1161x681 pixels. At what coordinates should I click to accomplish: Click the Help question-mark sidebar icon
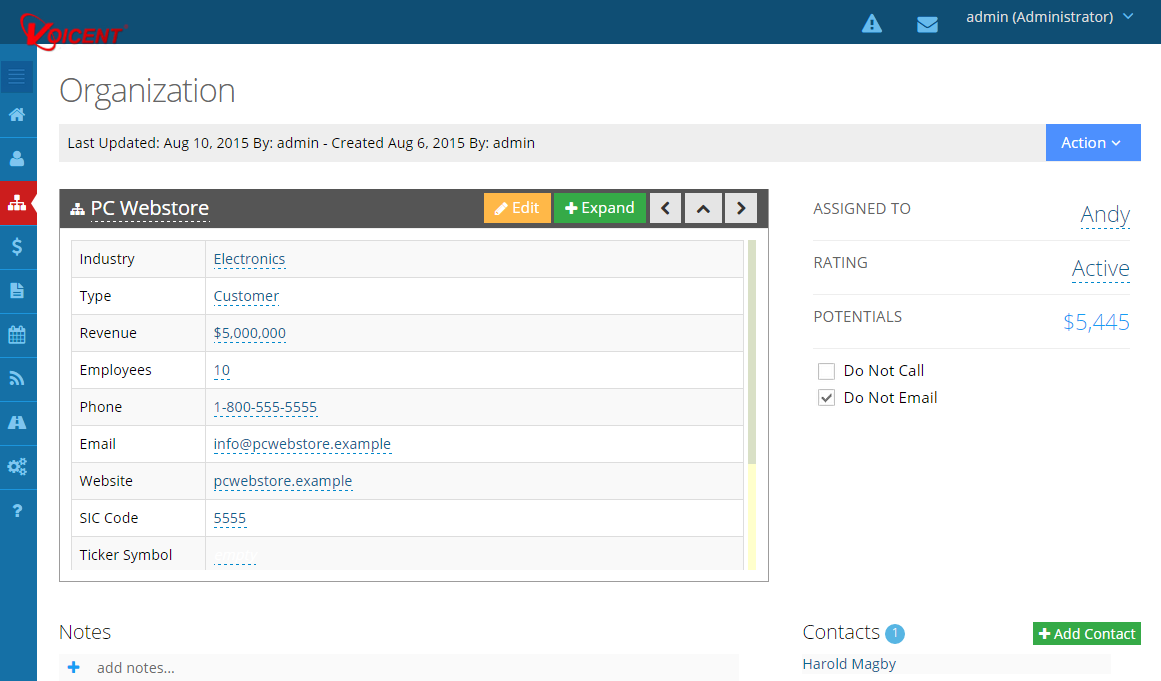[x=18, y=510]
